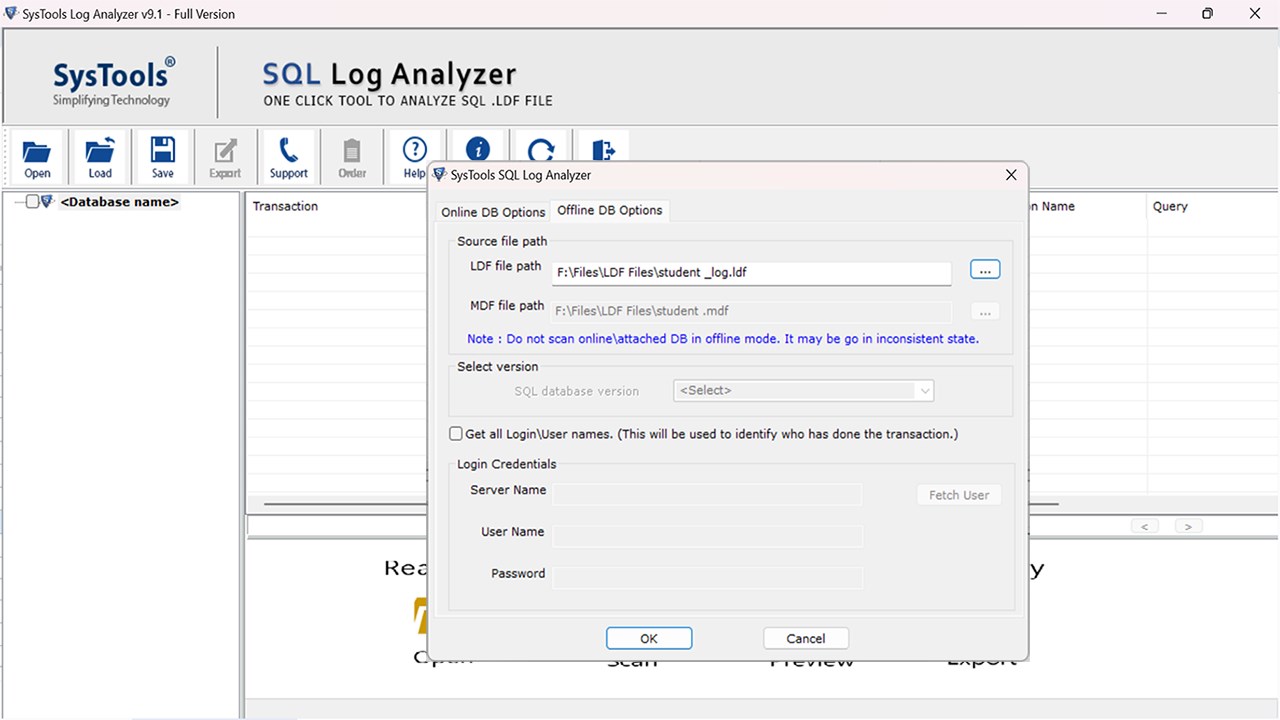Click the info About icon in toolbar
This screenshot has width=1280, height=720.
(478, 148)
